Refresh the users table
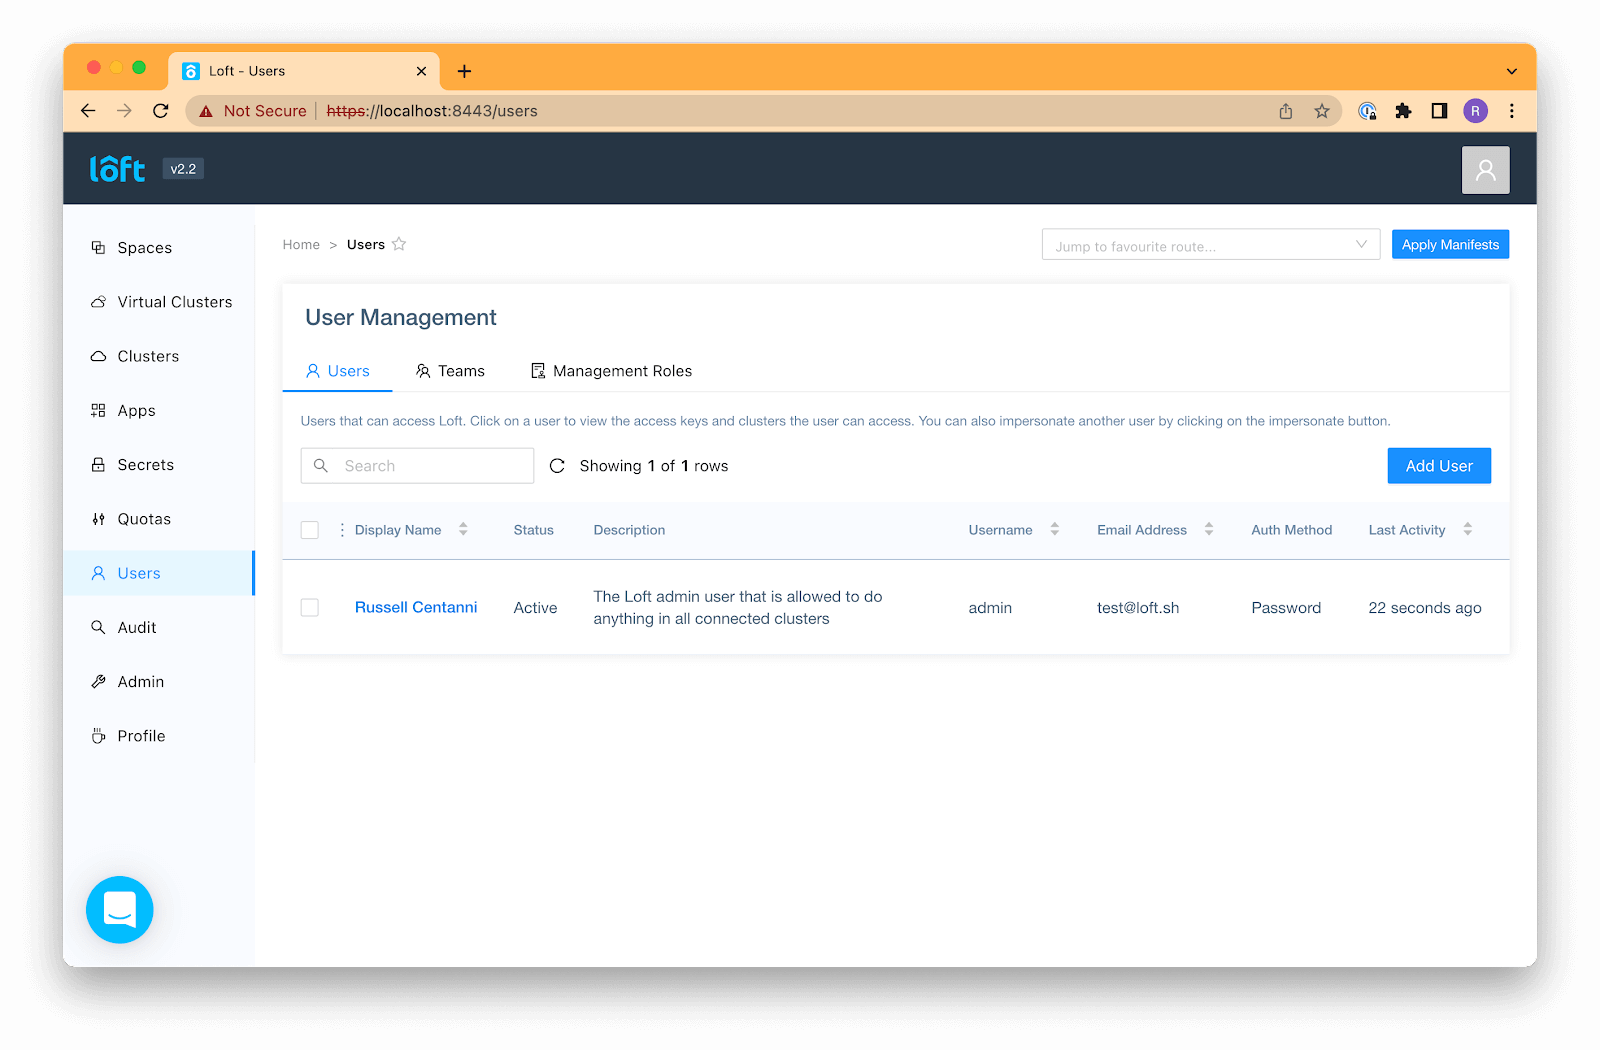This screenshot has height=1050, width=1600. click(557, 465)
